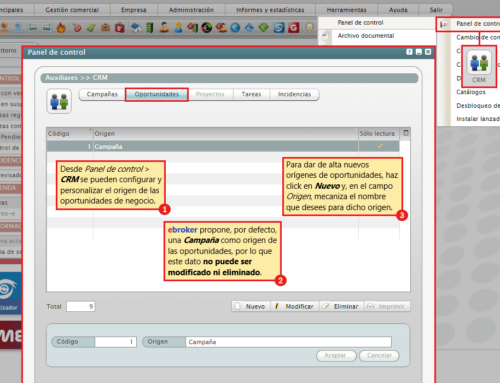Select Archivo documental menu entry
Viewport: 500px width, 383px height.
coord(366,36)
